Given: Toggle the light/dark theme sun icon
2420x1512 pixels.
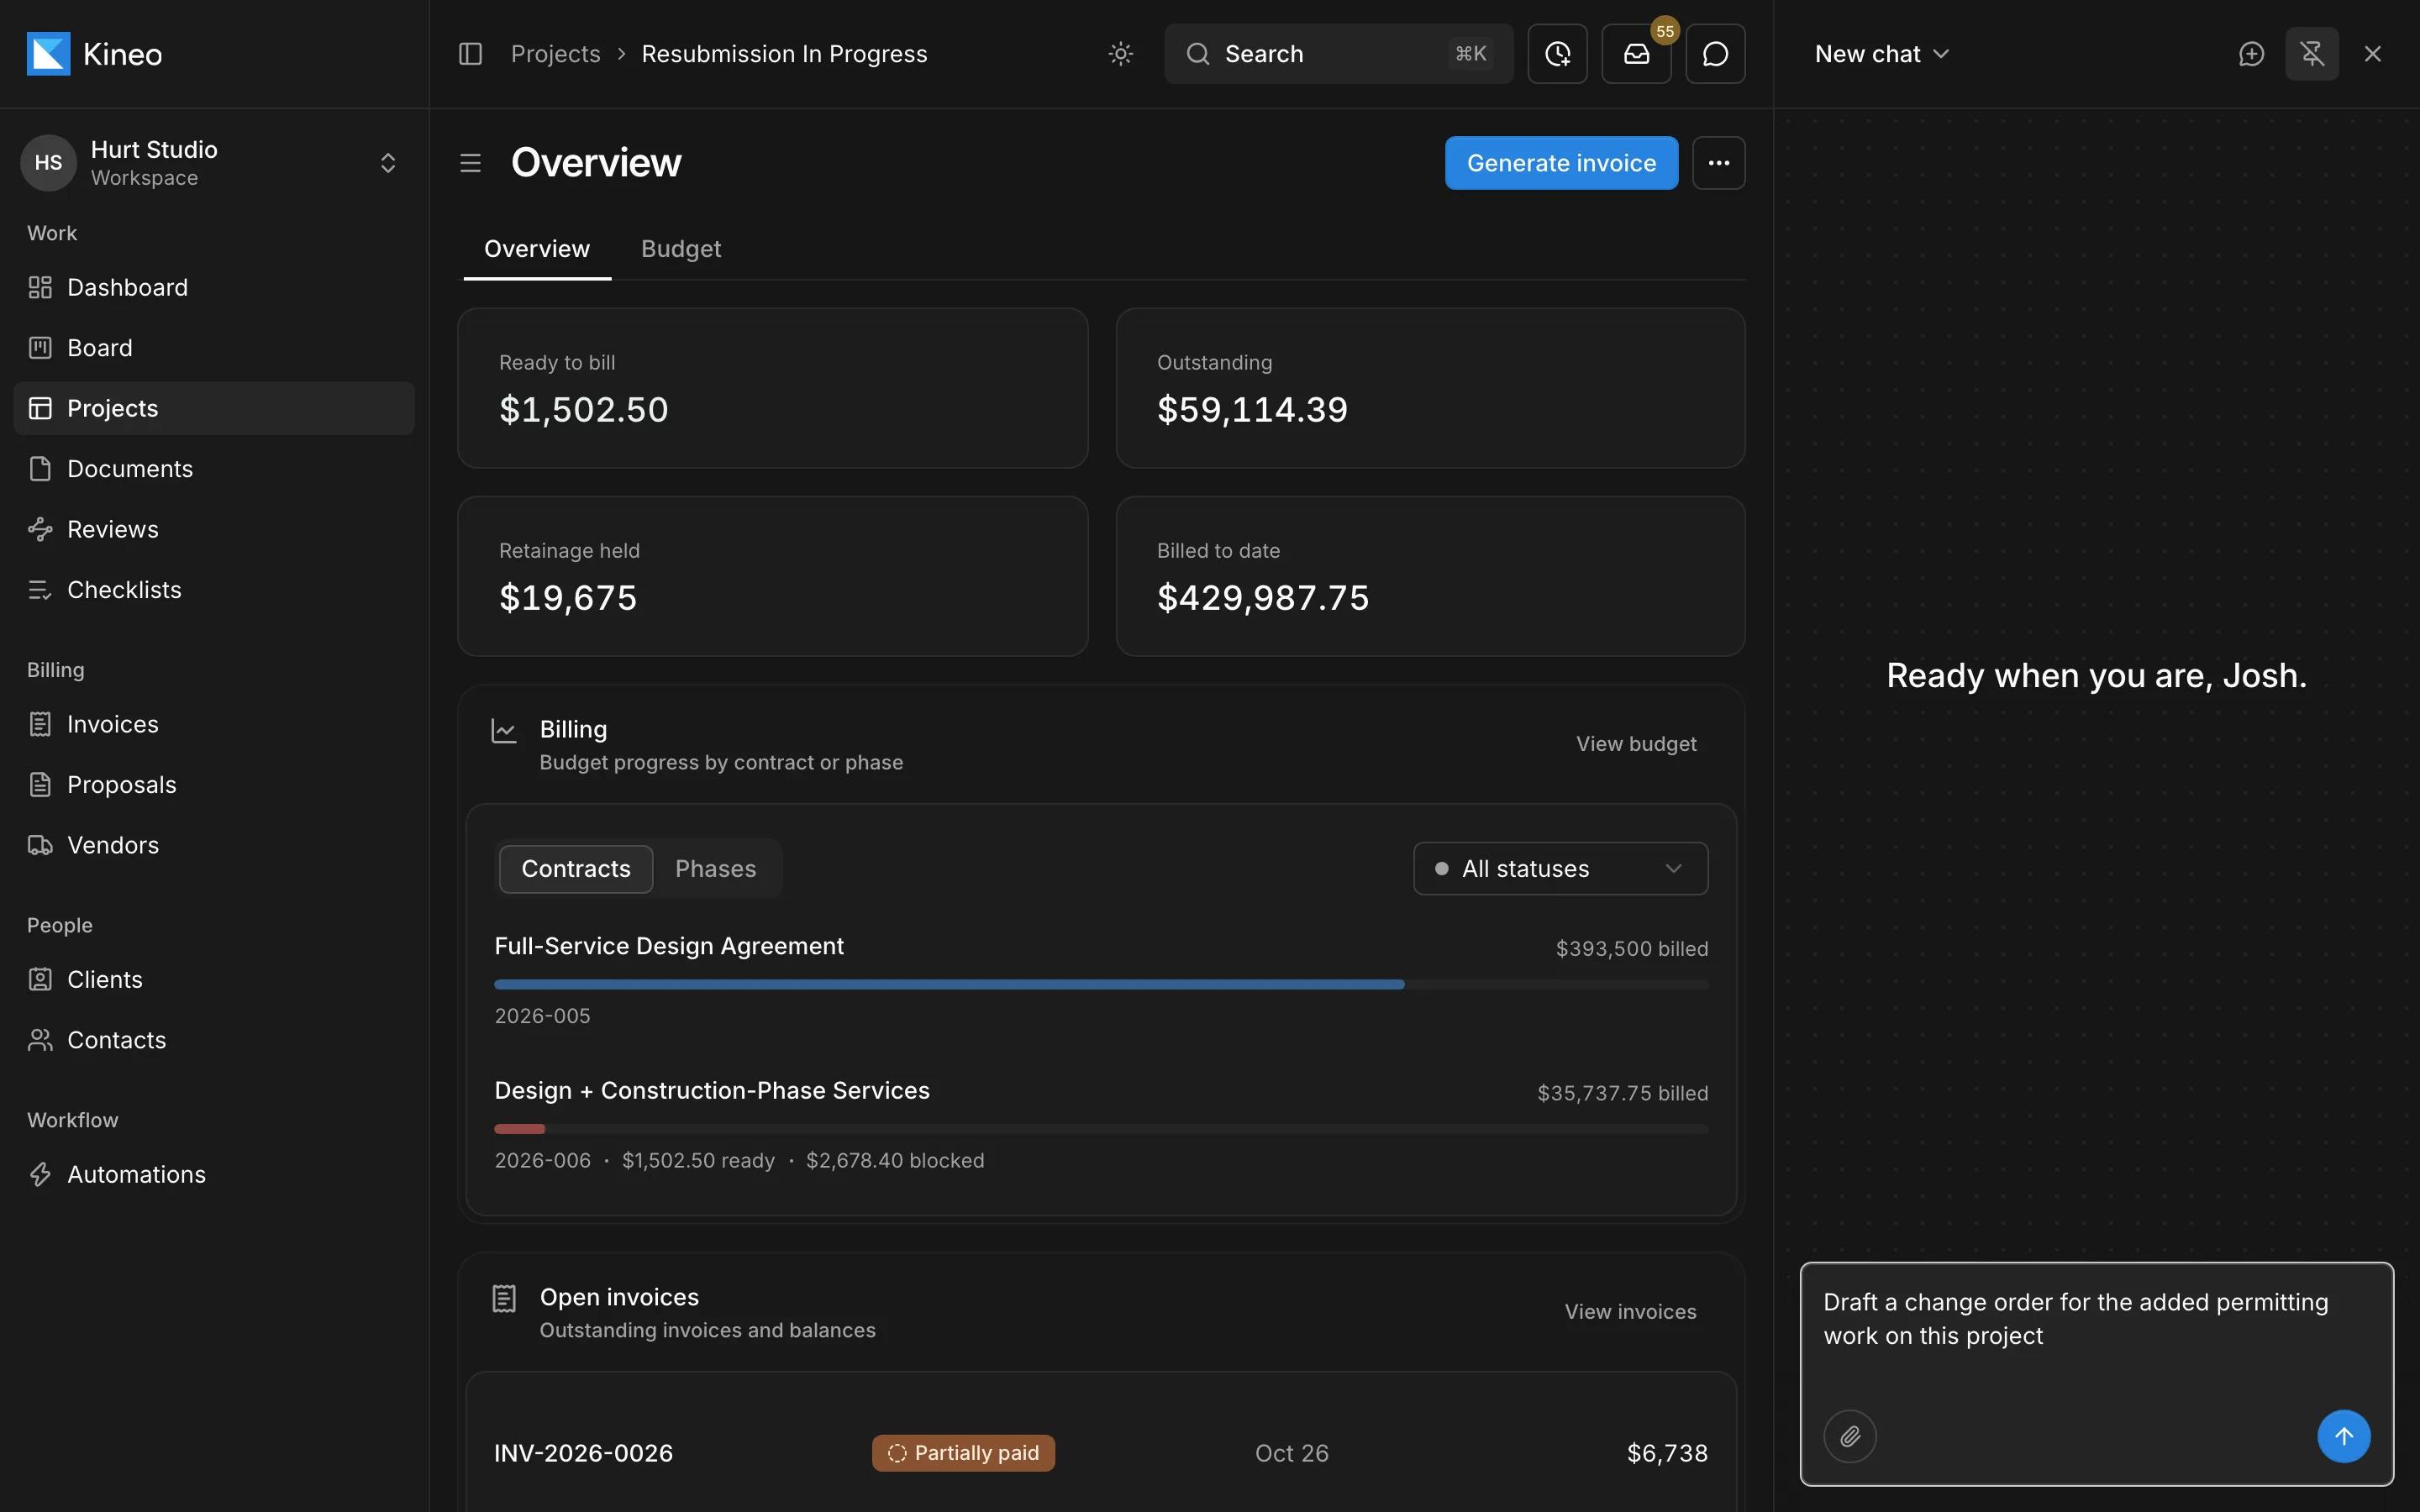Looking at the screenshot, I should click(x=1120, y=54).
